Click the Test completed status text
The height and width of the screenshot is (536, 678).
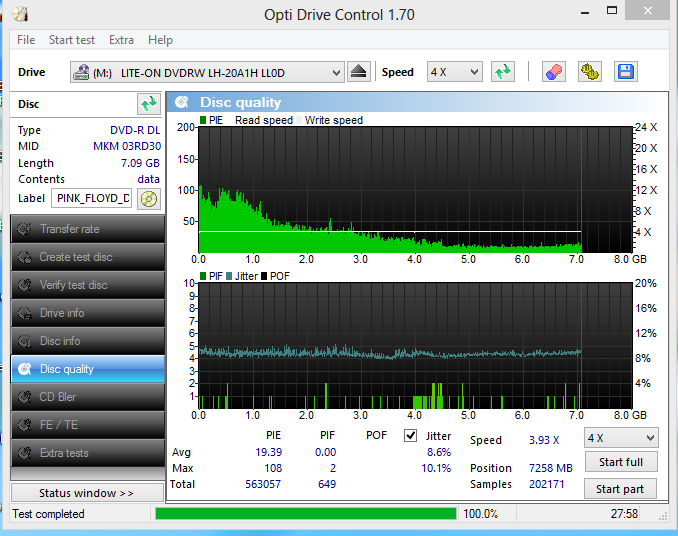tap(48, 514)
